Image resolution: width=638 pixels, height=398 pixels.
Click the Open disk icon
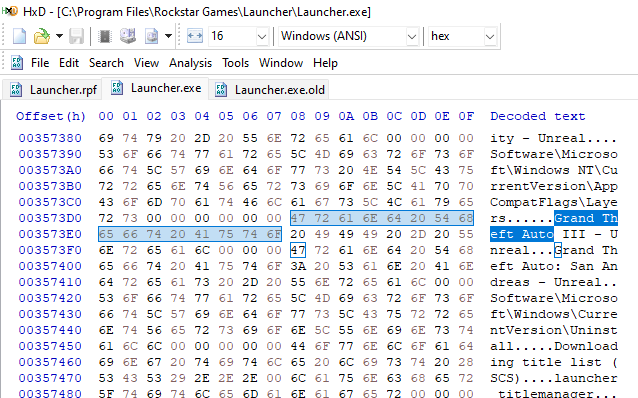pyautogui.click(x=128, y=36)
